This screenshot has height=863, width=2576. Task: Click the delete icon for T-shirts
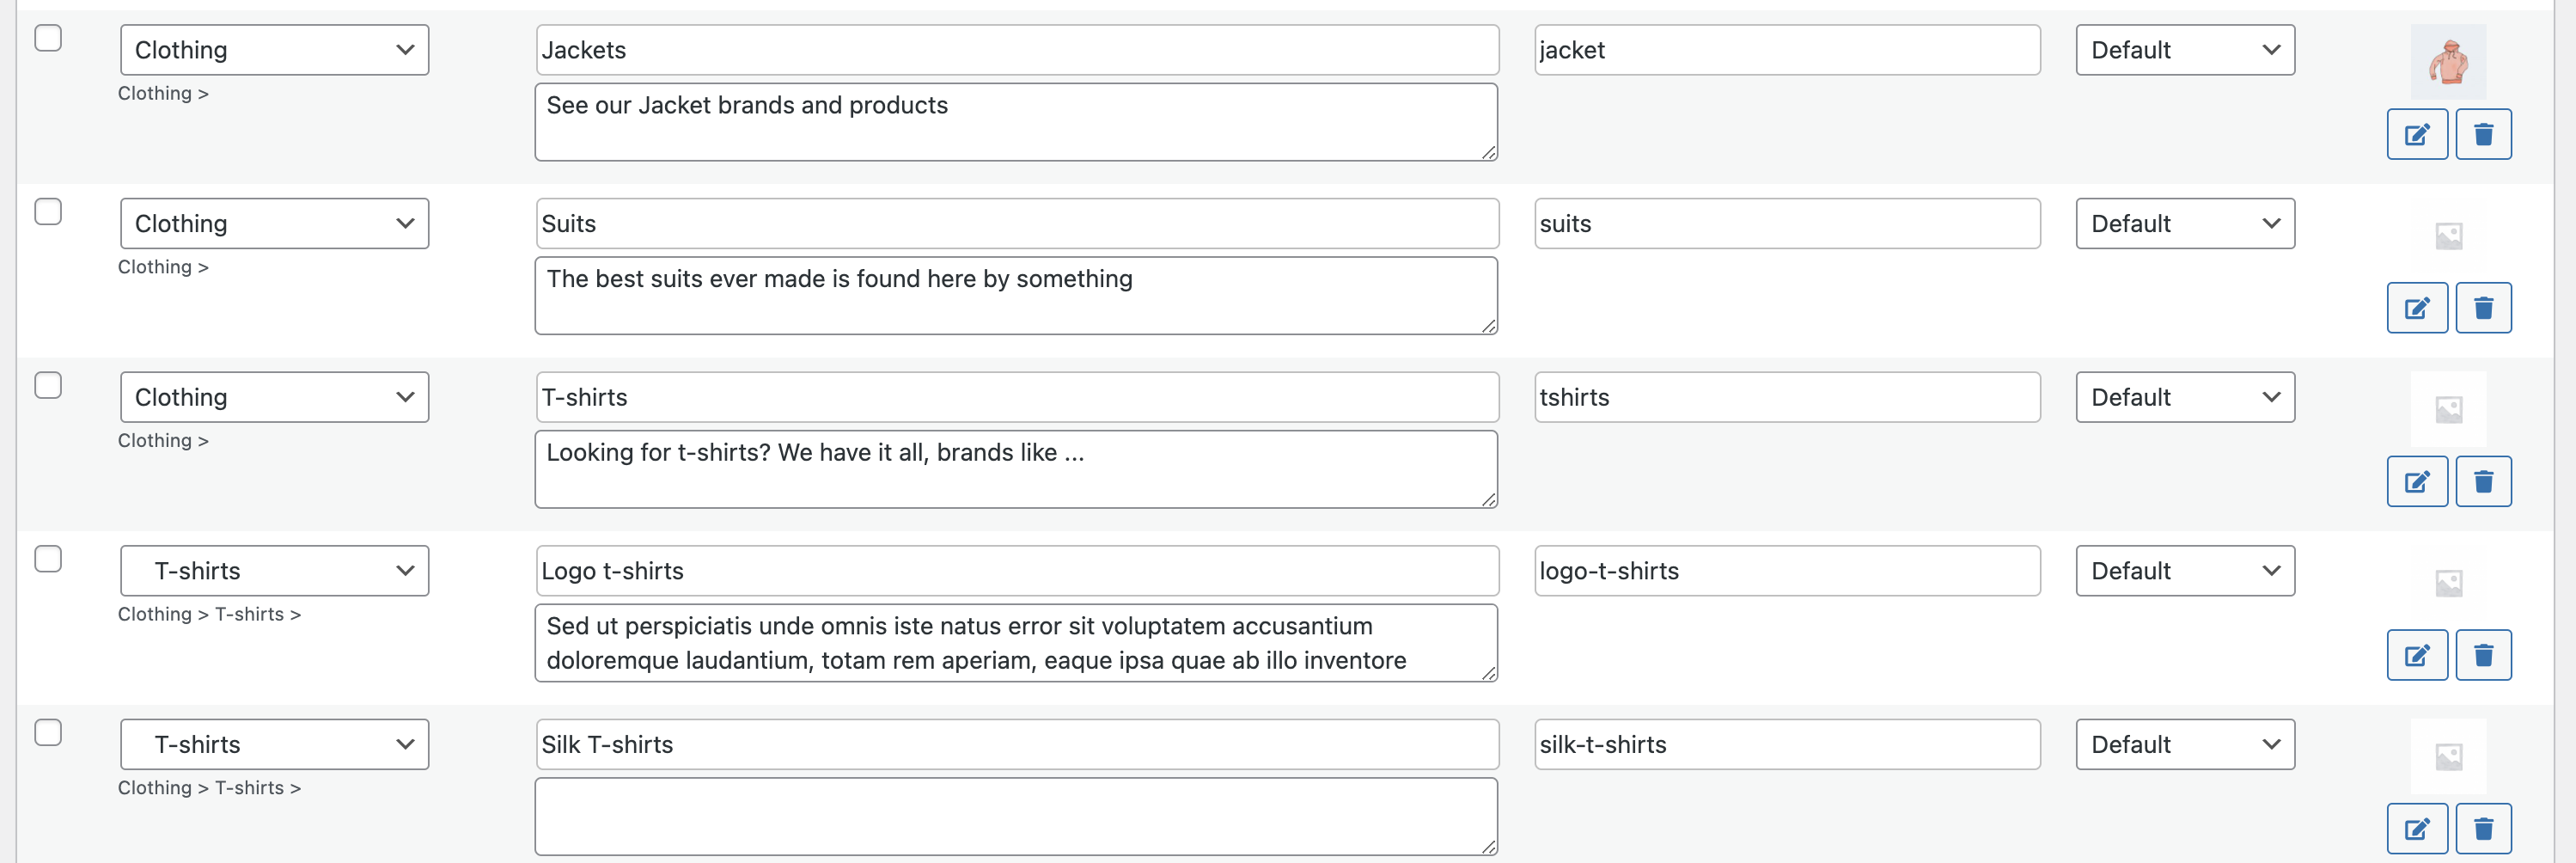coord(2484,481)
